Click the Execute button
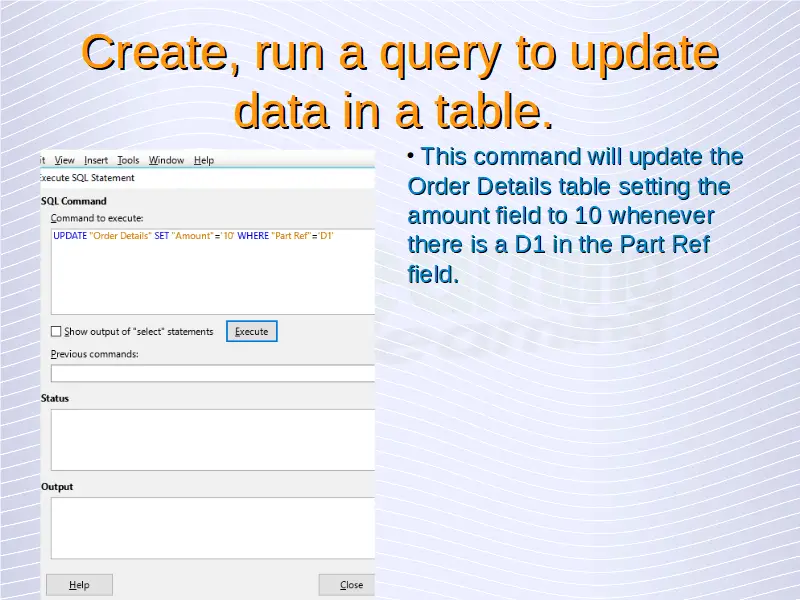The image size is (800, 600). click(x=252, y=331)
